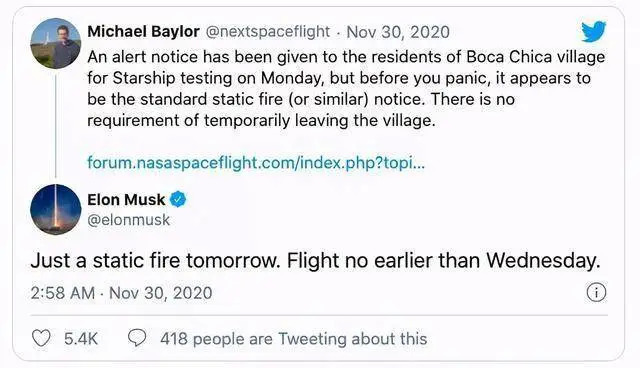This screenshot has width=640, height=368.
Task: Click the @nextspaceflight handle
Action: click(268, 31)
